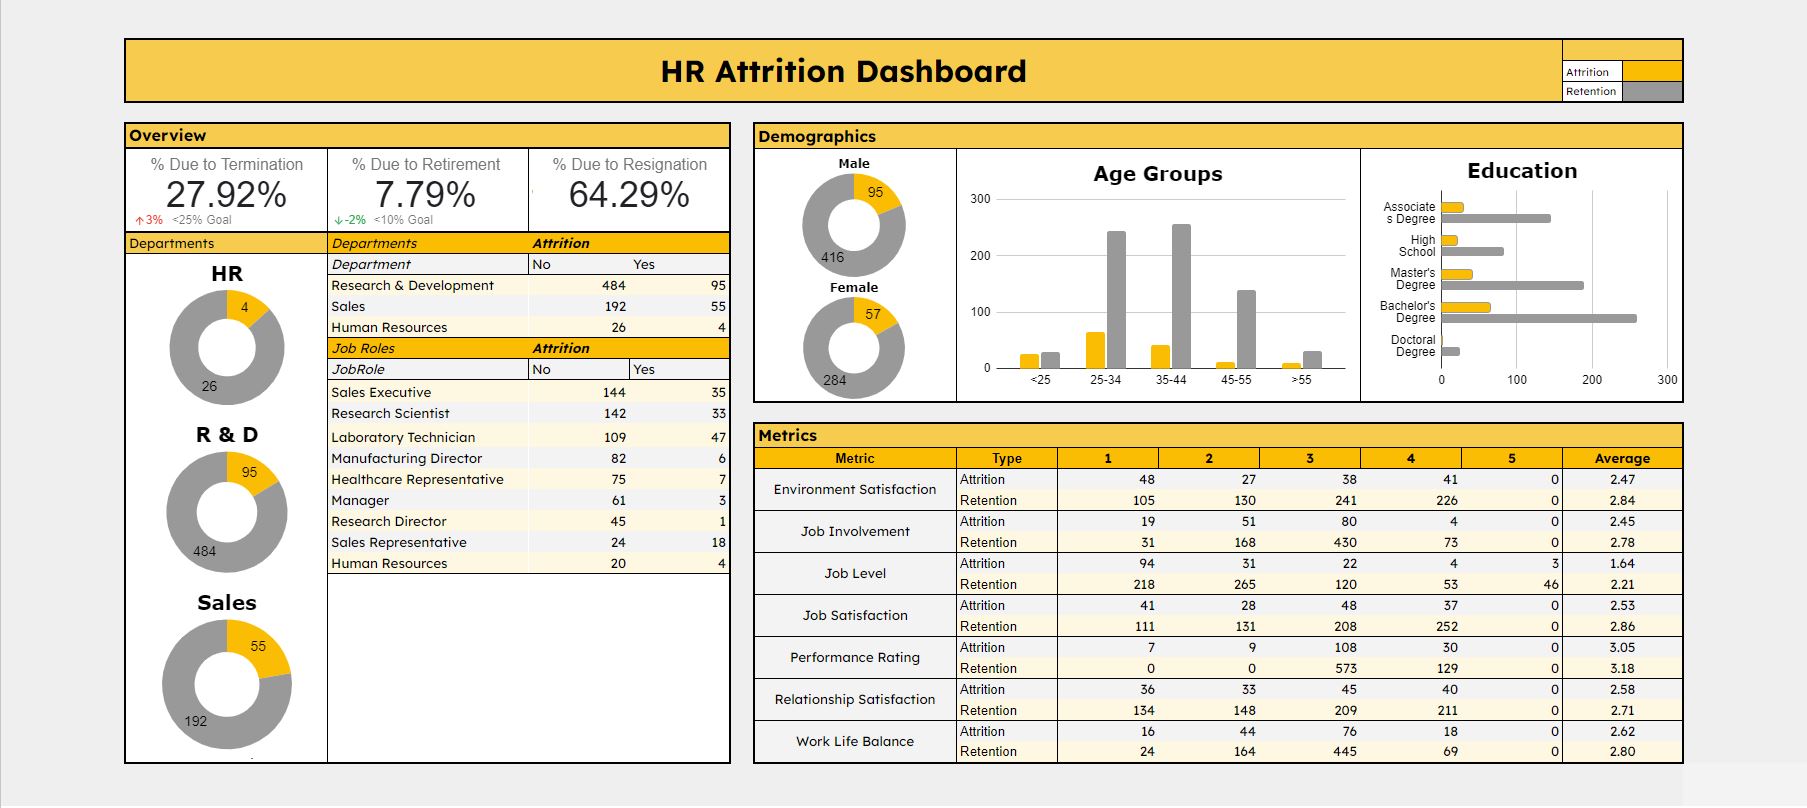Select the Demographics section header

1217,136
